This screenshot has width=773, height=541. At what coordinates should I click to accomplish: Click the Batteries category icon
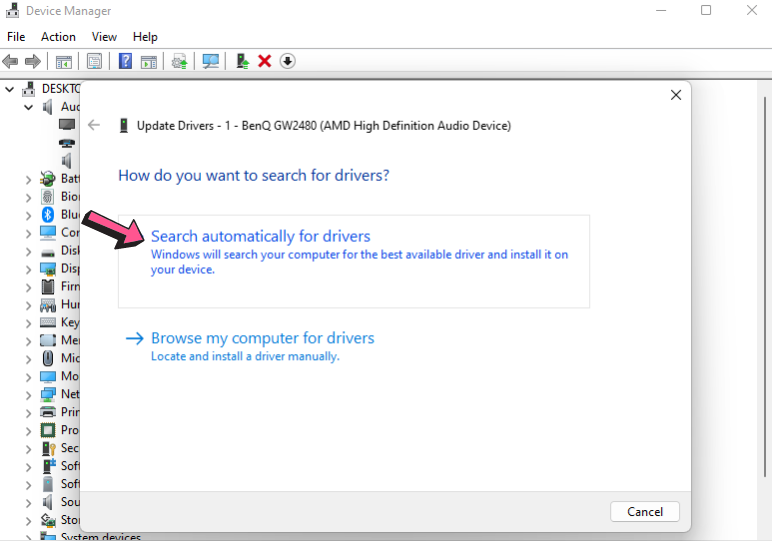[x=48, y=179]
